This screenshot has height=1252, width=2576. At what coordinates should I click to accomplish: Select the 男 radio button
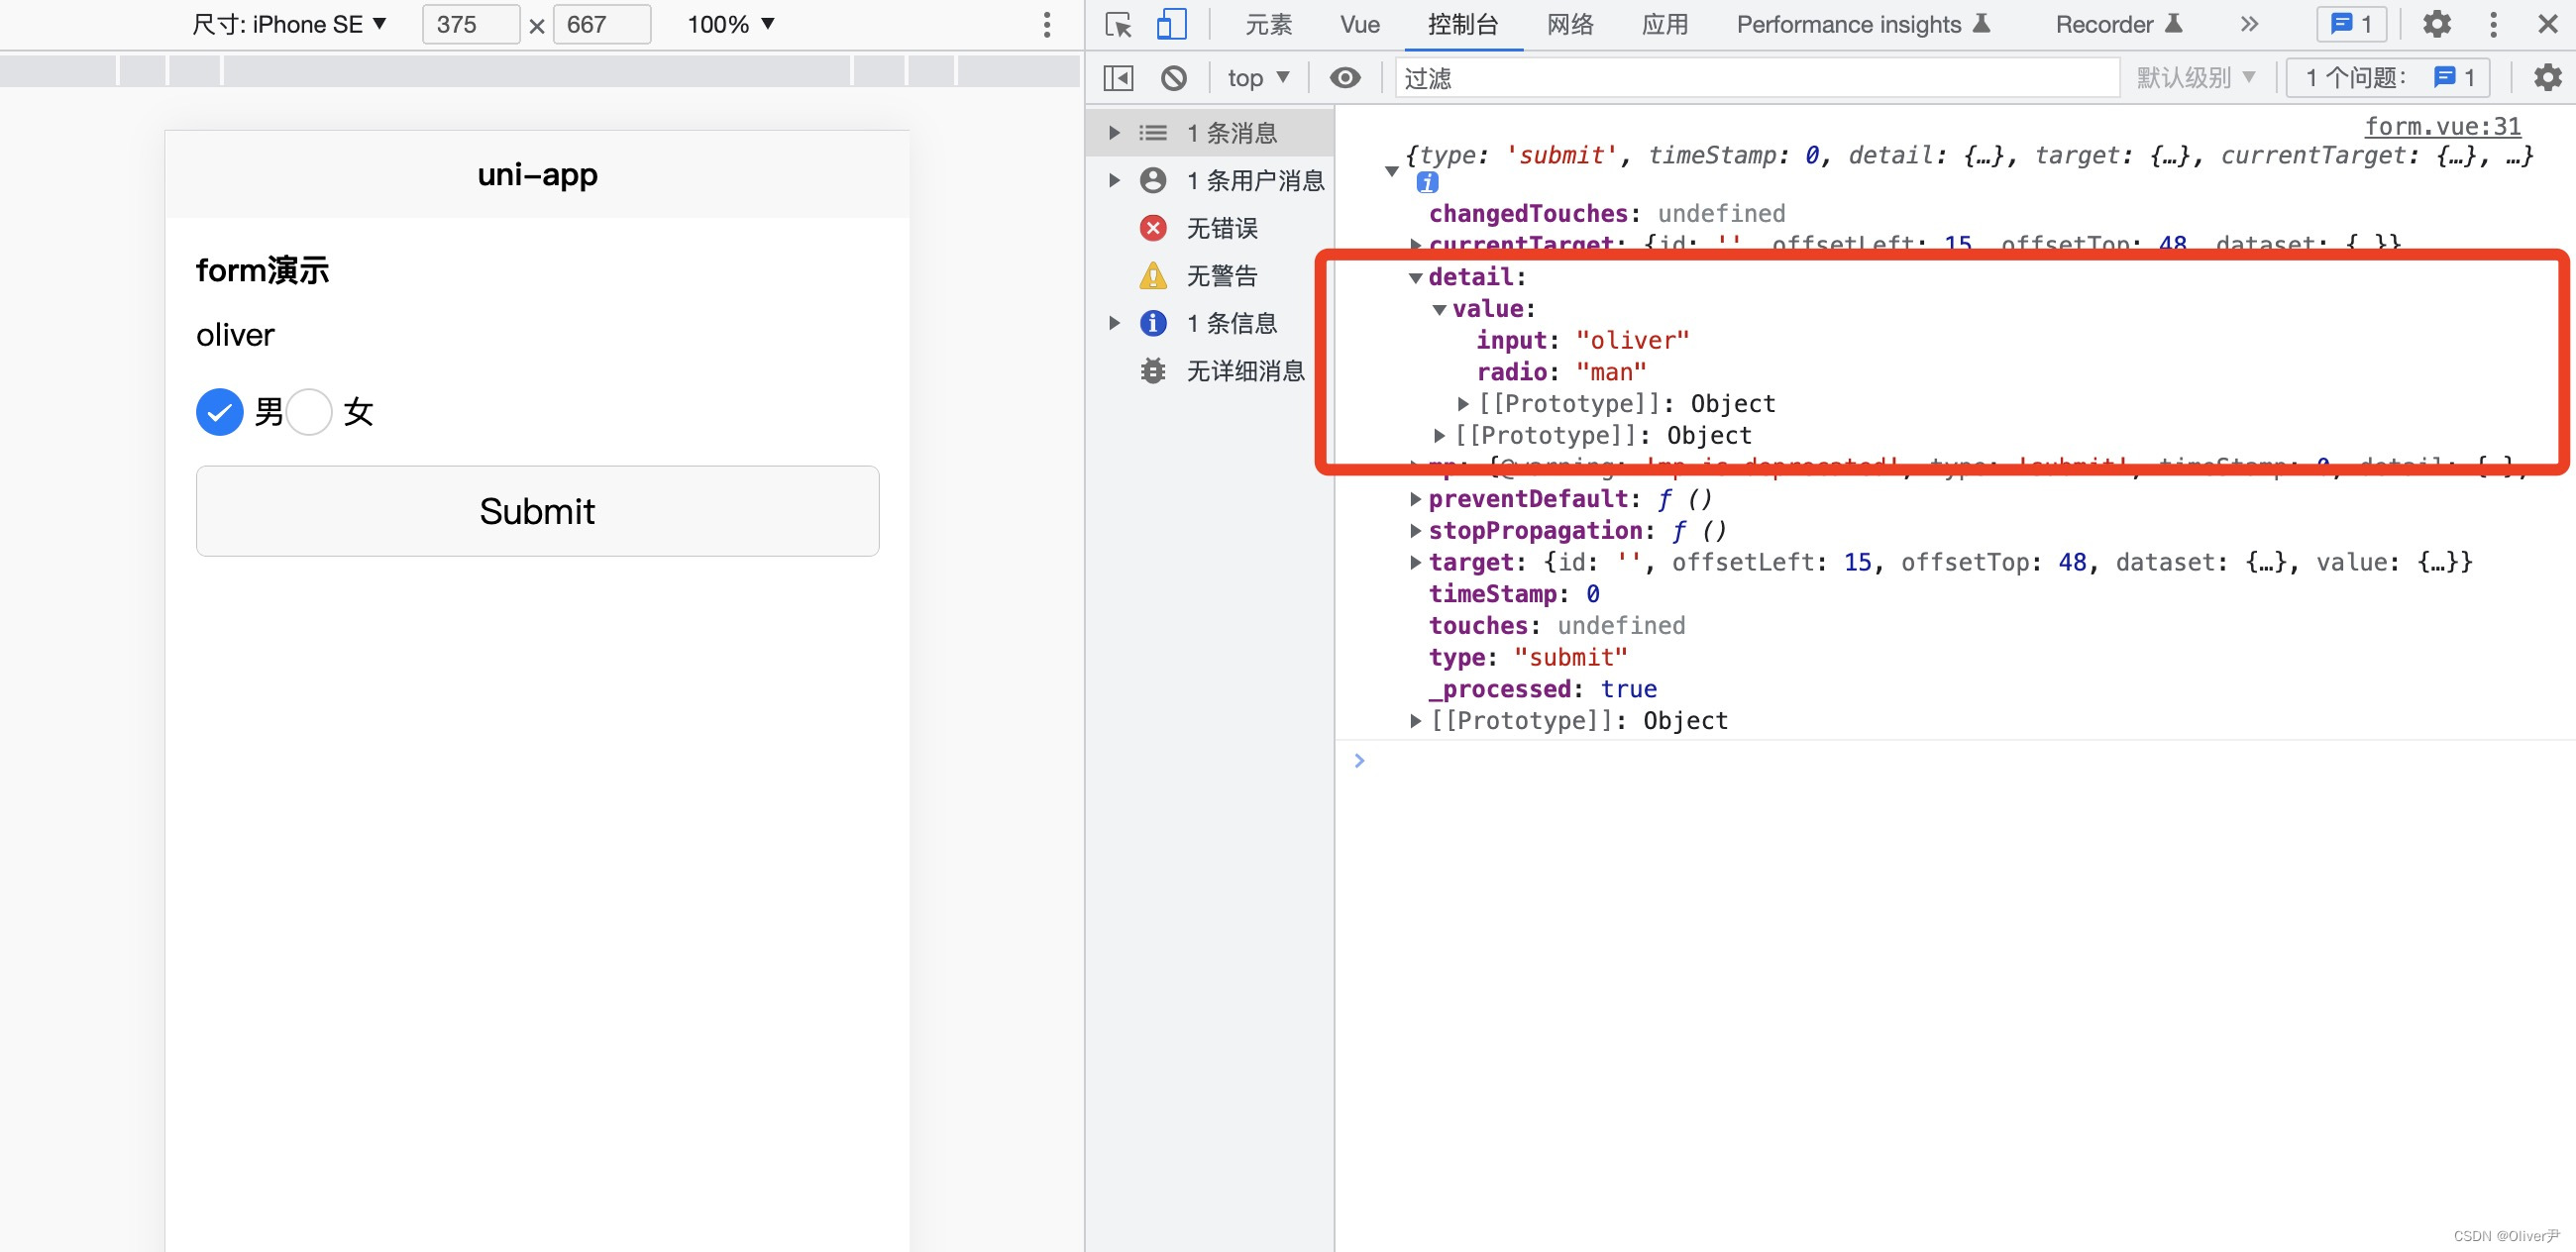pos(220,412)
